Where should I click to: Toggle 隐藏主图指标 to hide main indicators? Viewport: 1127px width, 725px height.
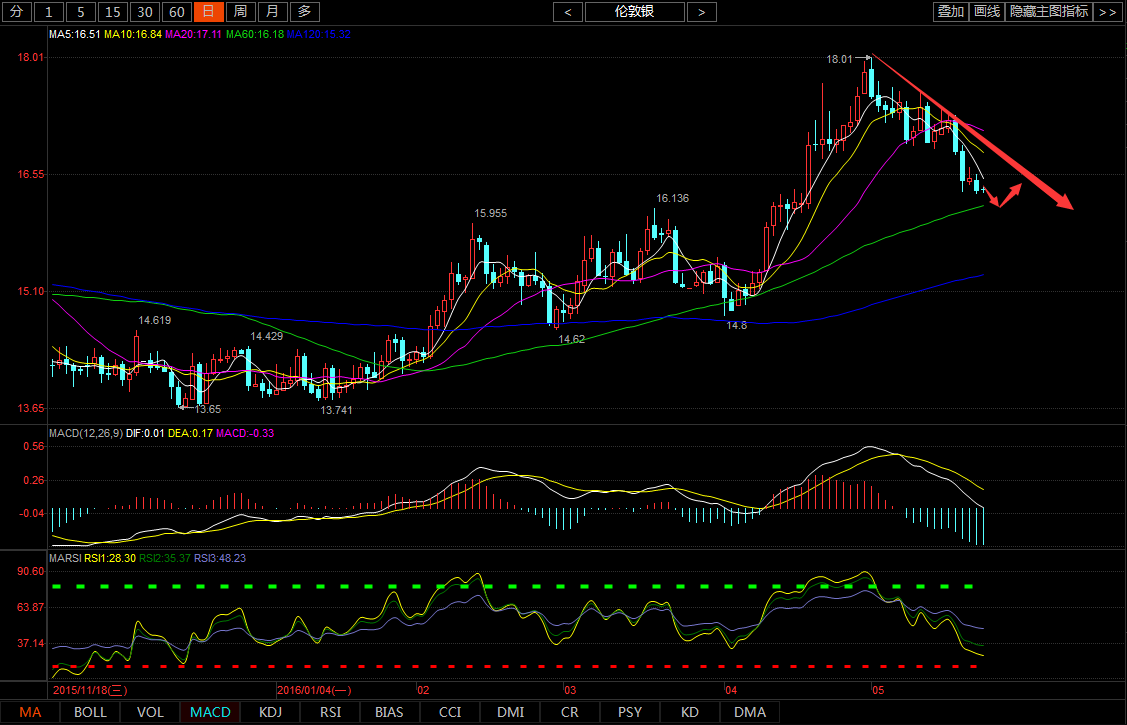(1049, 12)
